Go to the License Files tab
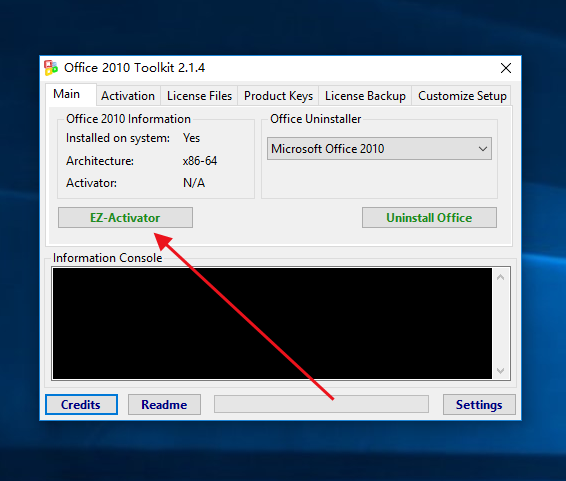Viewport: 566px width, 481px height. click(x=199, y=96)
